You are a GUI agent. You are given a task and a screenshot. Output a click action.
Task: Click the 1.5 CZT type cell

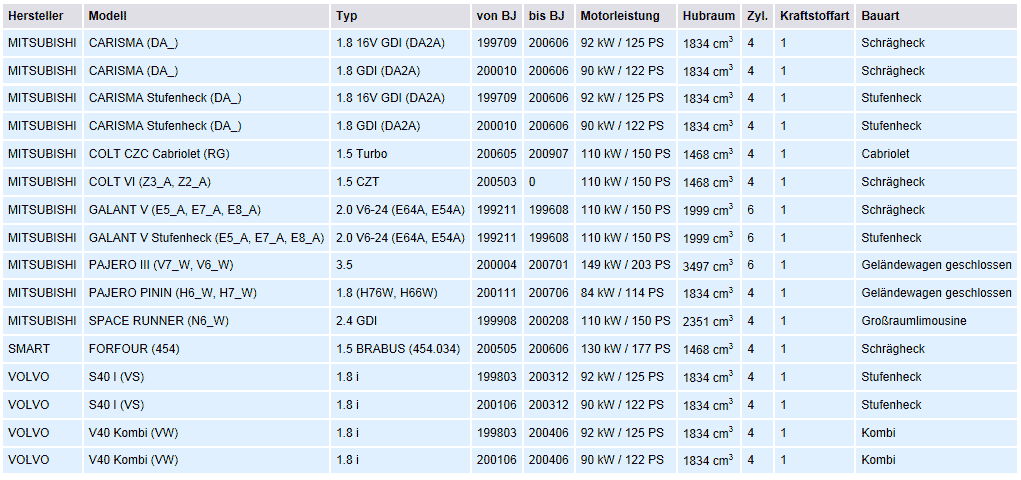click(360, 182)
